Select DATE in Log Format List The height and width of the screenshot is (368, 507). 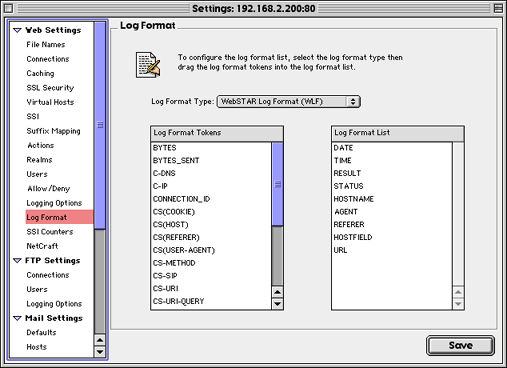[343, 148]
